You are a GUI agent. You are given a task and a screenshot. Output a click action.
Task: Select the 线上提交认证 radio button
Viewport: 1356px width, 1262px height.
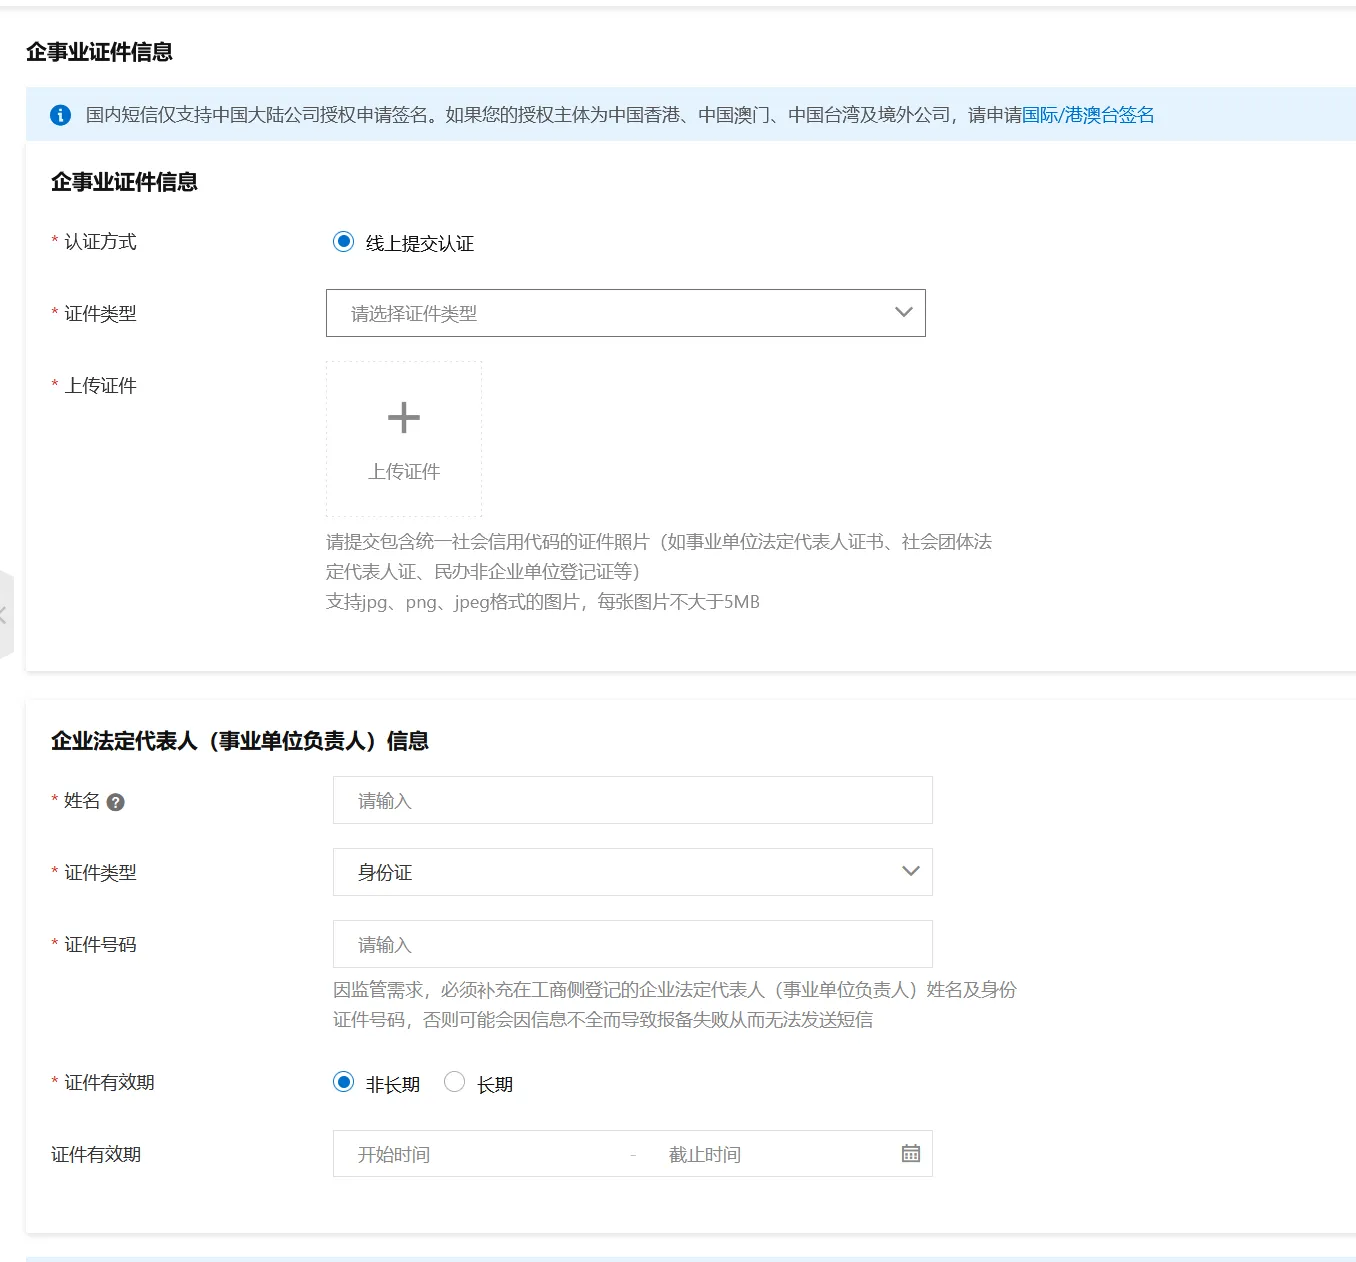pyautogui.click(x=343, y=242)
